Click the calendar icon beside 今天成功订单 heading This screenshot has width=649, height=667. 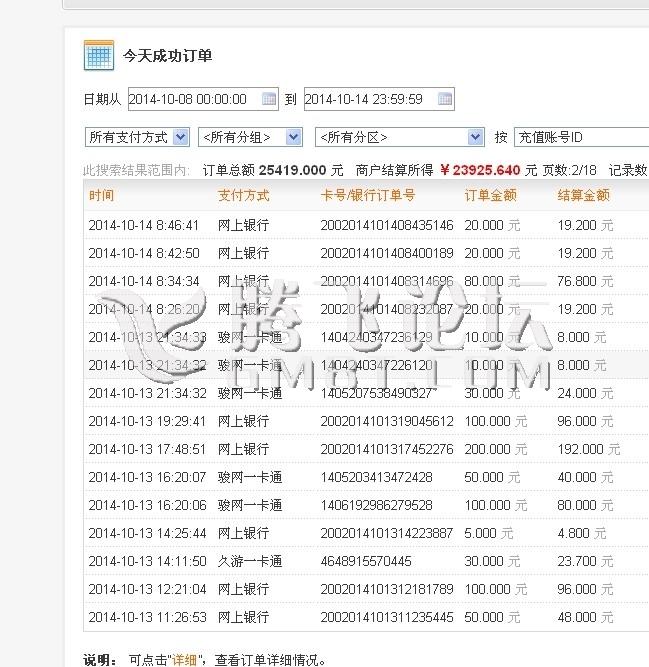[x=99, y=56]
